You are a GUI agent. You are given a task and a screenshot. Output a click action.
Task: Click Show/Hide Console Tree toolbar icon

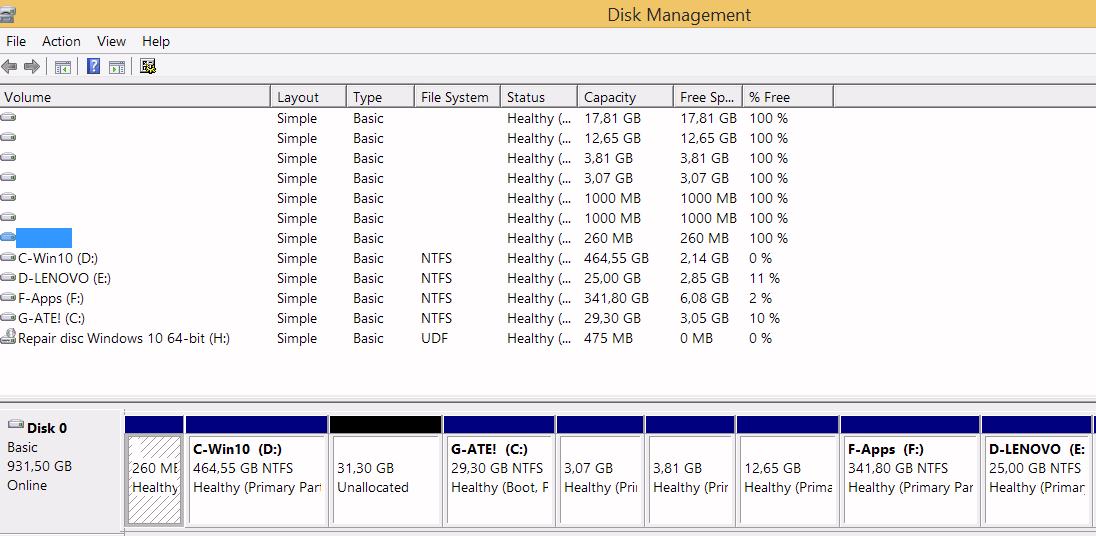tap(62, 67)
